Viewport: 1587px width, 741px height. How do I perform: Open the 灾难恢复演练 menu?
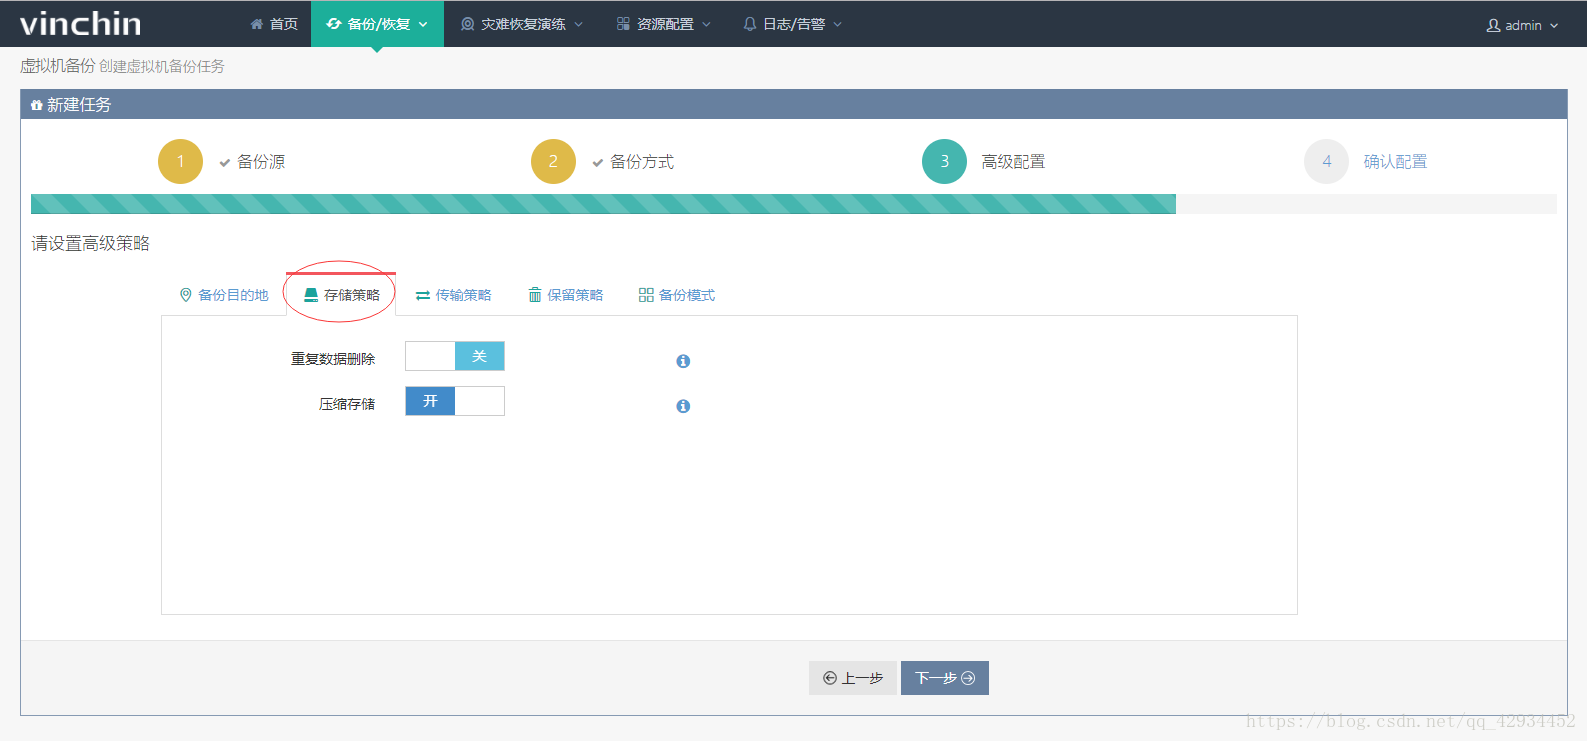coord(522,24)
